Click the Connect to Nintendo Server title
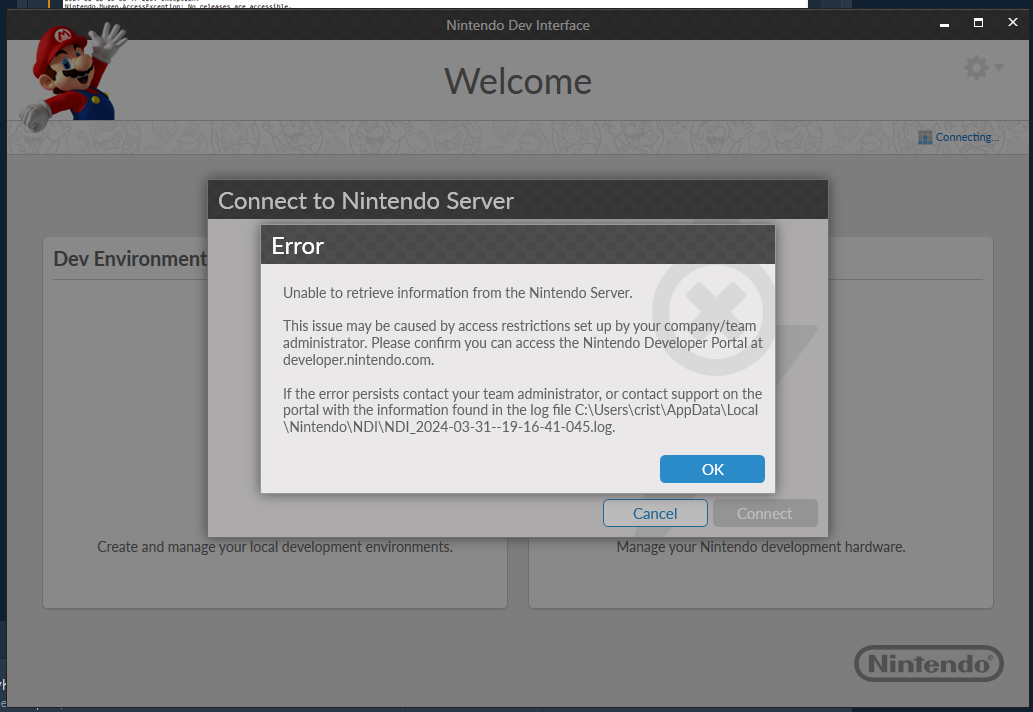This screenshot has height=712, width=1033. pos(366,201)
